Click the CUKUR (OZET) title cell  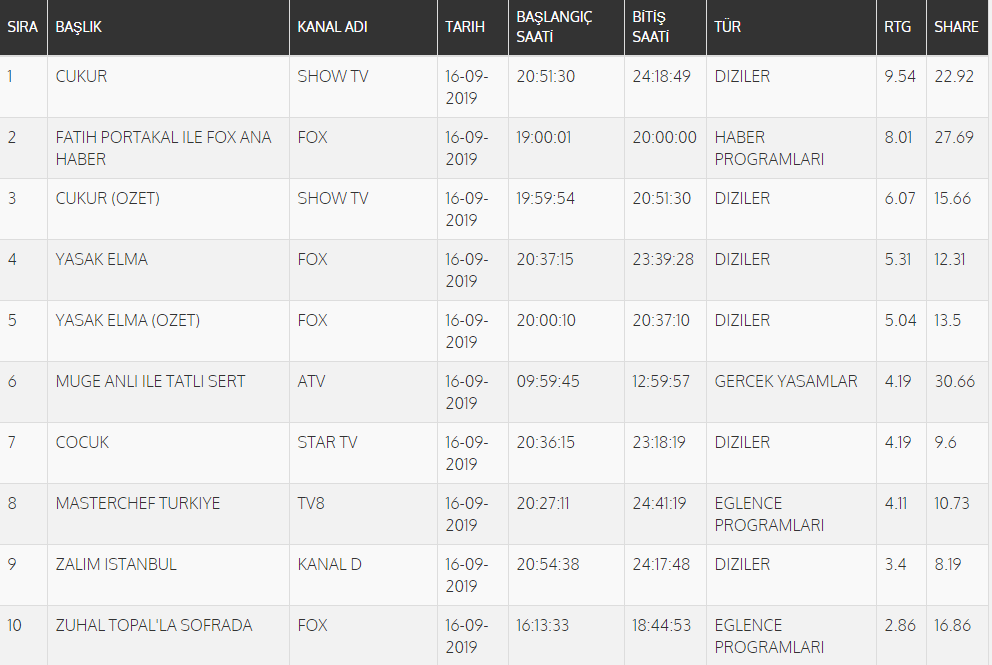[x=107, y=199]
